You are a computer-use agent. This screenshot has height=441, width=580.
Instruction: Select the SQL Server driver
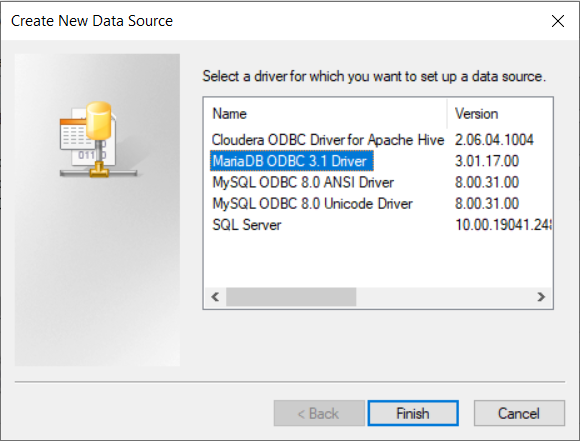pos(247,225)
